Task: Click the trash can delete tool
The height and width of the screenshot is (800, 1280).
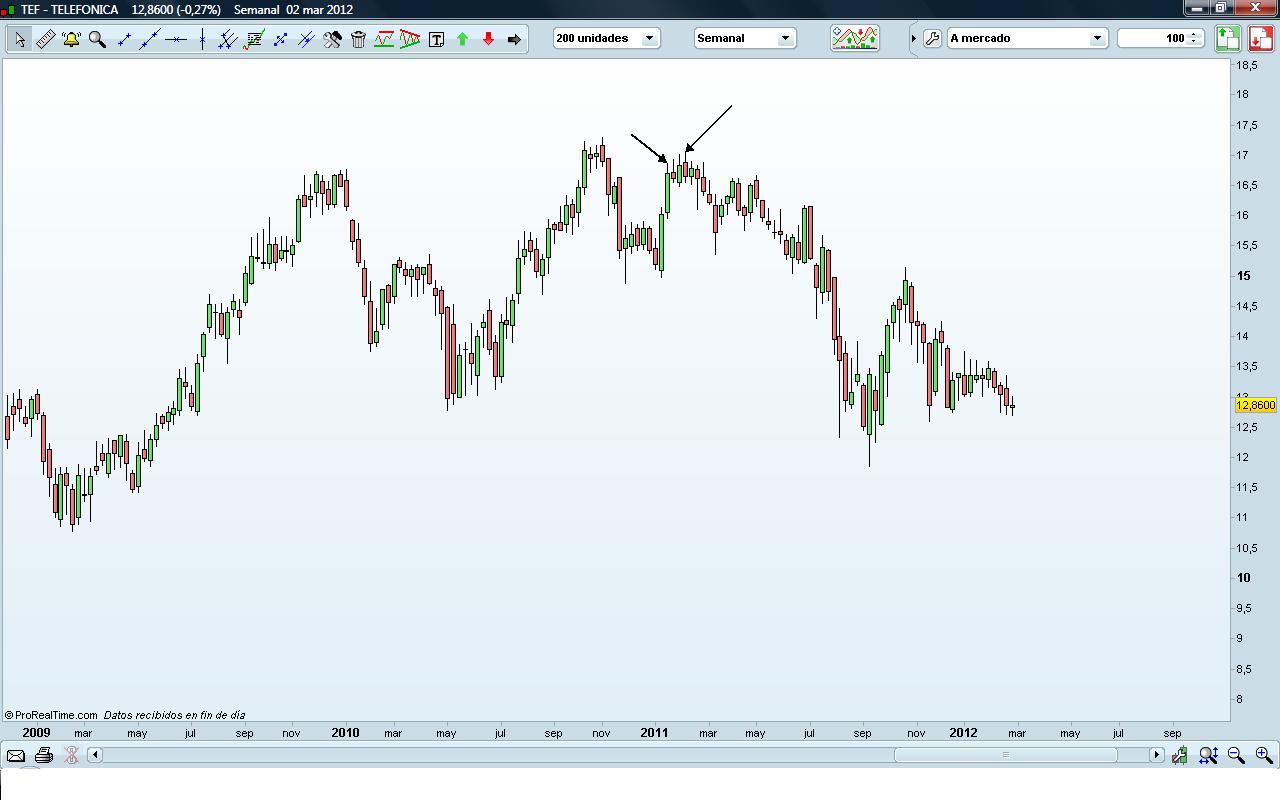Action: [358, 39]
